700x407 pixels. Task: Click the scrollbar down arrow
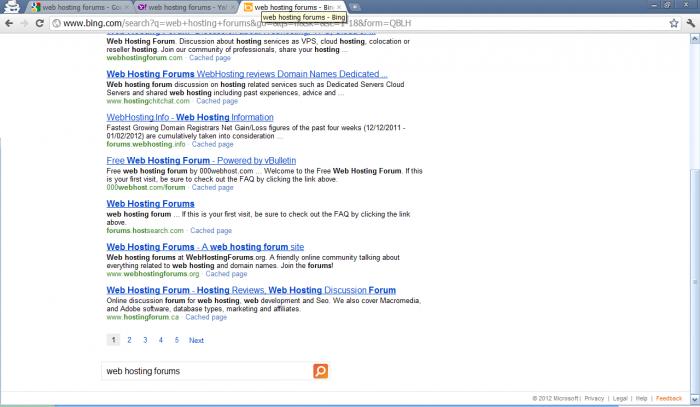tap(695, 399)
